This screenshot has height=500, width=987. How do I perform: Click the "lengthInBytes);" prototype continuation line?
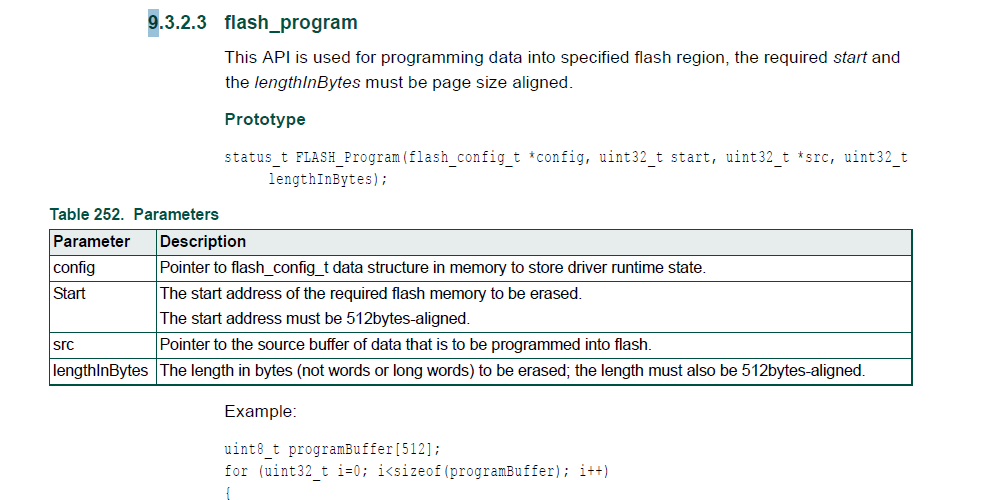[327, 179]
